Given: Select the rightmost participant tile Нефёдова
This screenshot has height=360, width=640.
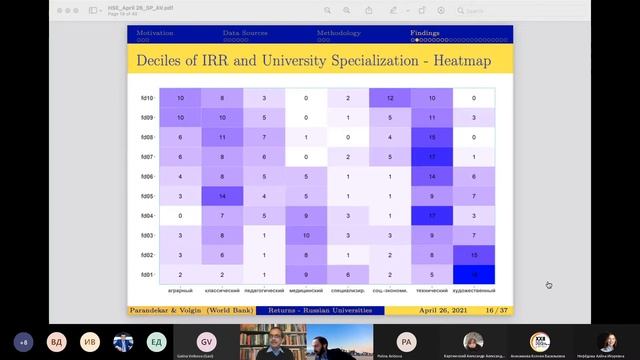Looking at the screenshot, I should click(x=607, y=342).
